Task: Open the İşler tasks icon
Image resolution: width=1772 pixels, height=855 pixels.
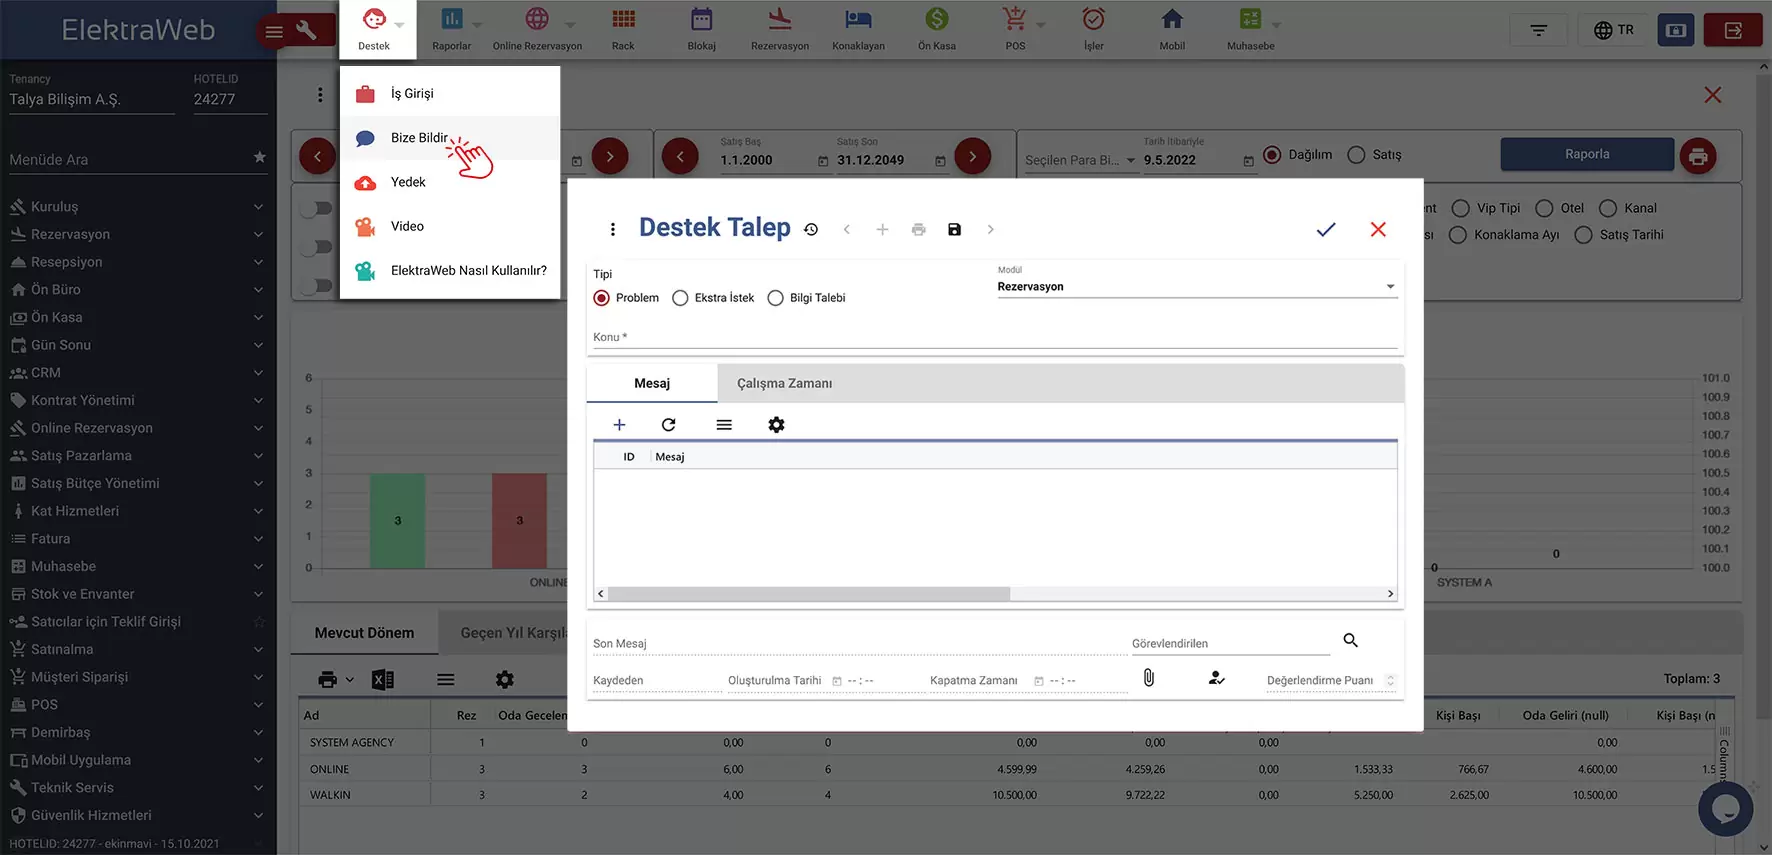Action: coord(1094,19)
